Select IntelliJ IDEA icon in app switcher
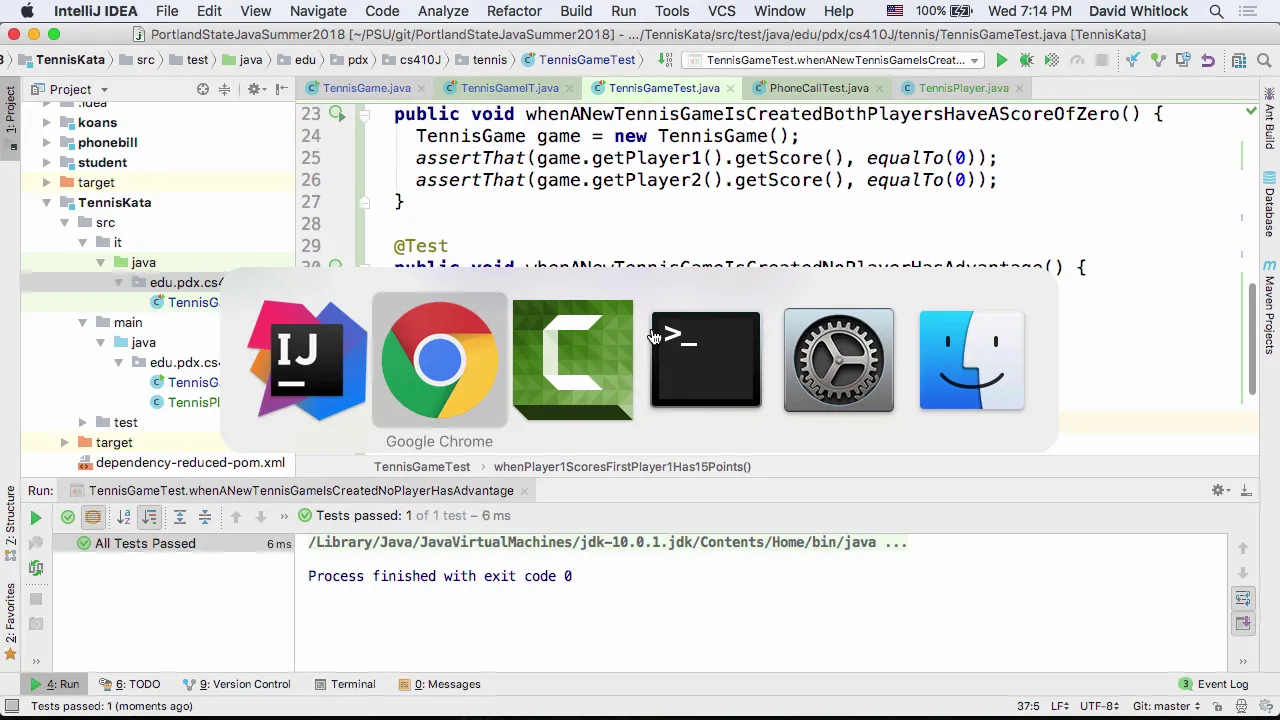Image resolution: width=1280 pixels, height=720 pixels. tap(307, 360)
